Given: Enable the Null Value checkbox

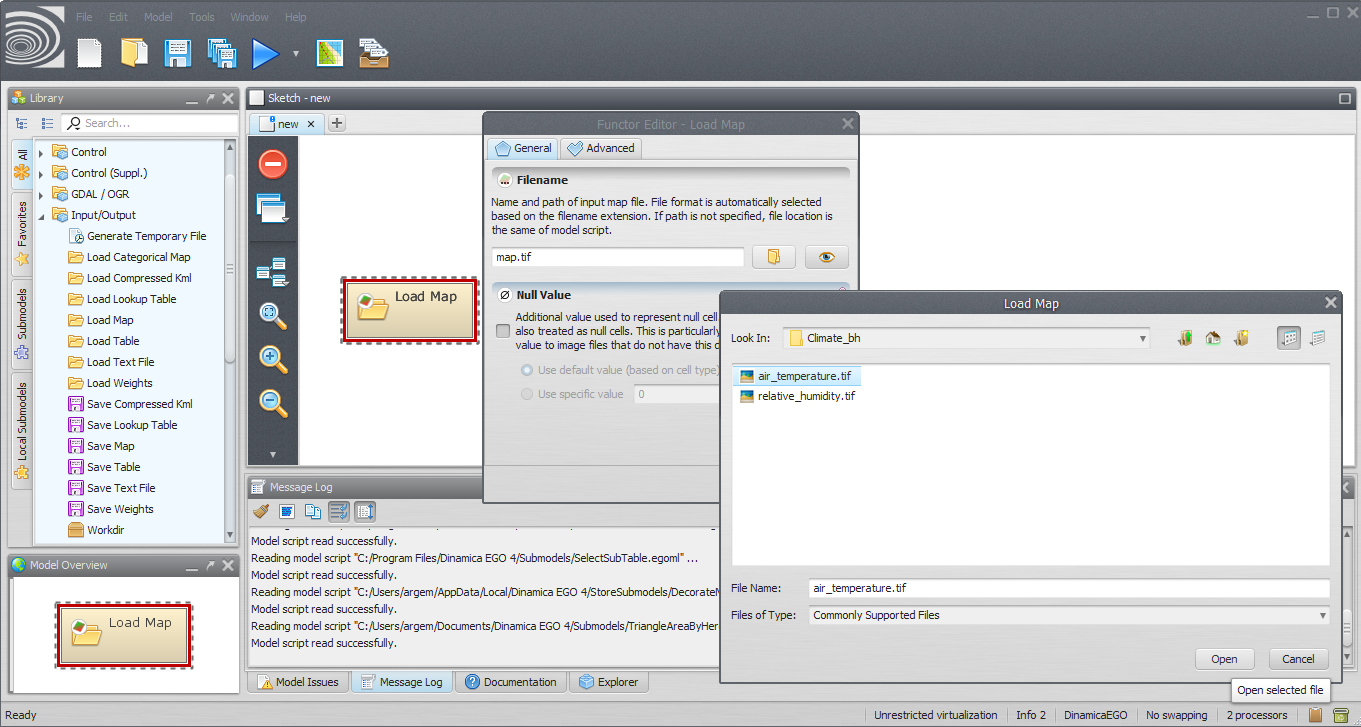Looking at the screenshot, I should (503, 330).
